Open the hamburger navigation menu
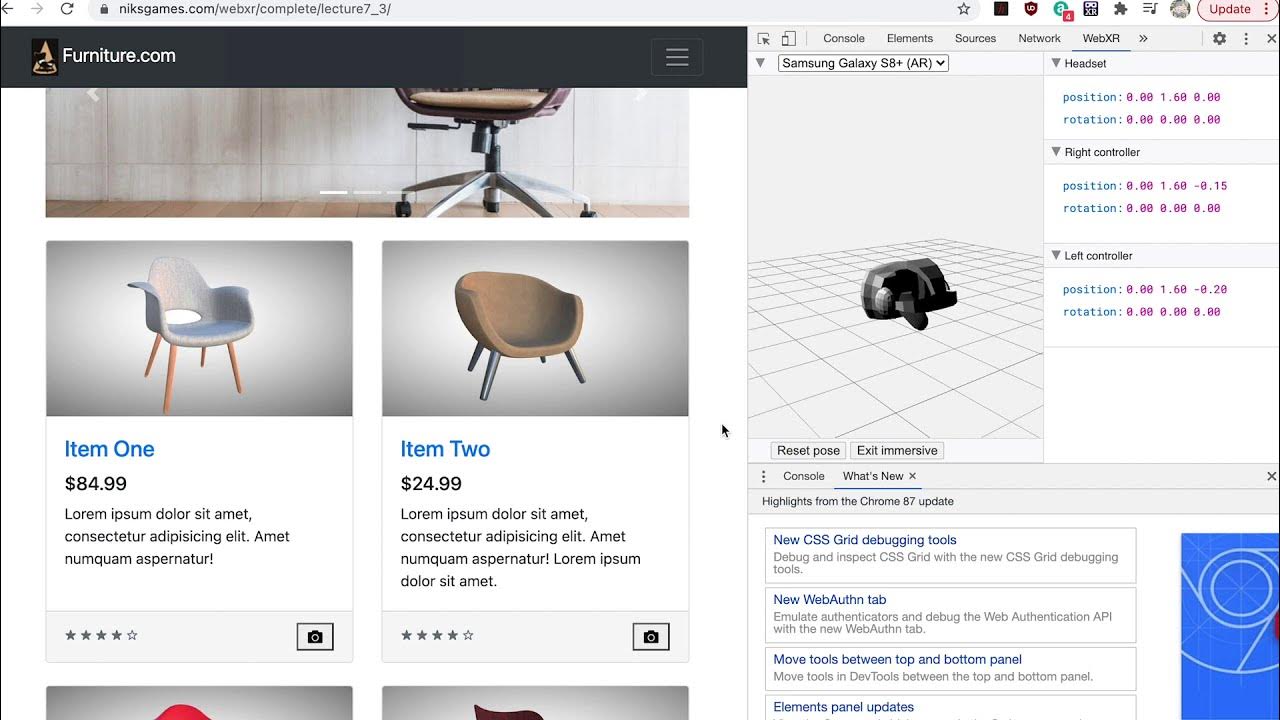The image size is (1280, 720). [677, 57]
